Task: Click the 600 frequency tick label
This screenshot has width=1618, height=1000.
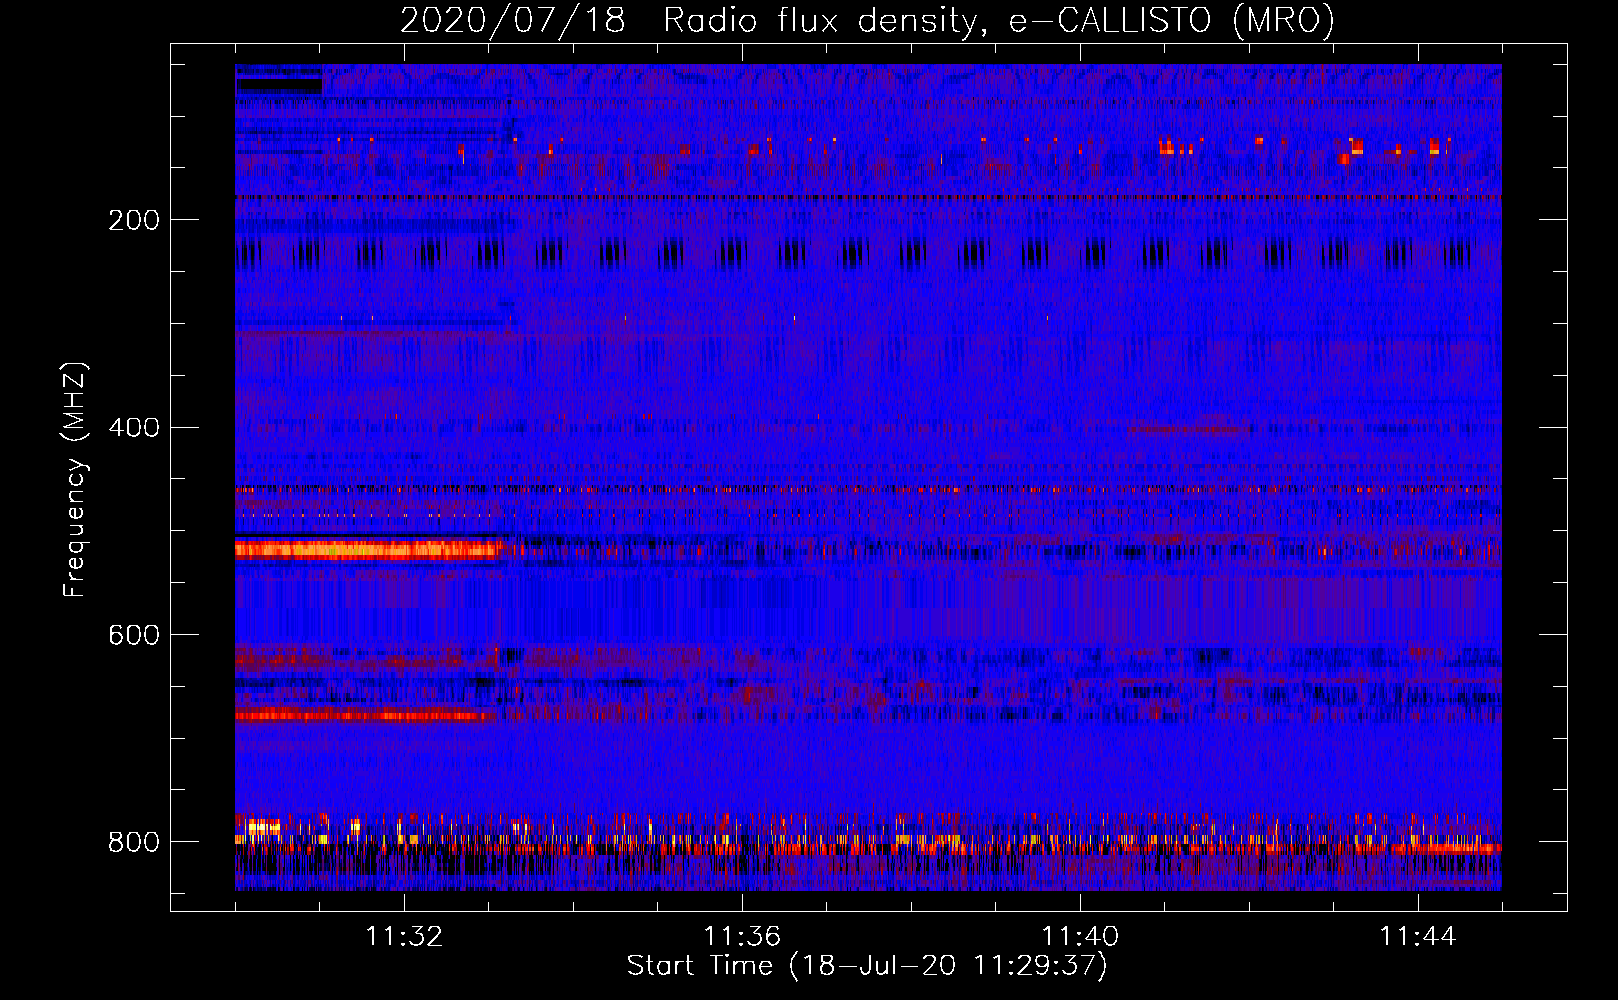Action: click(134, 636)
